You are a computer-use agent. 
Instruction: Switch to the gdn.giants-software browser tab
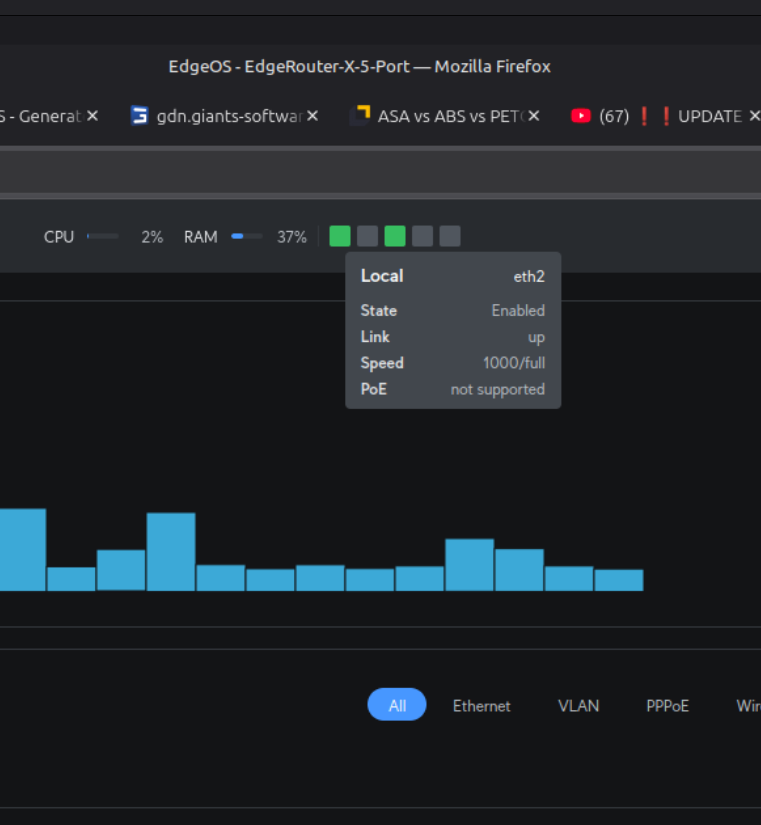[229, 116]
